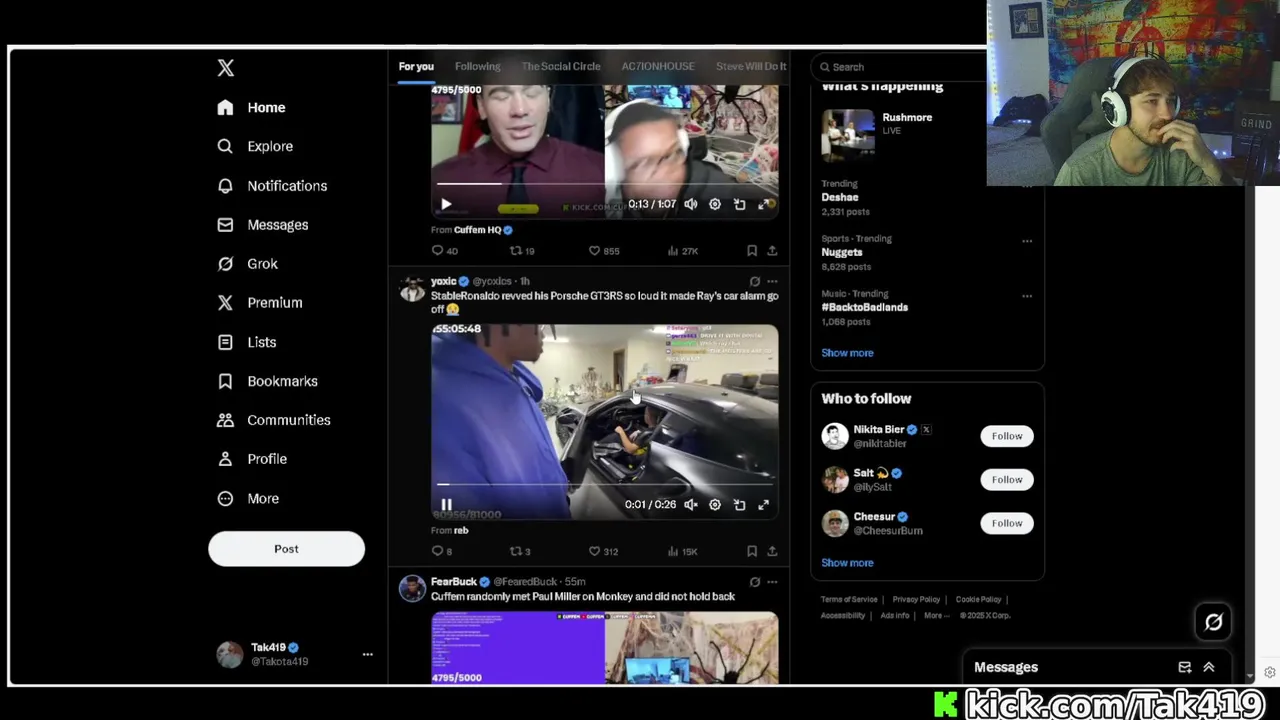This screenshot has width=1280, height=720.
Task: Show more trending topics
Action: pos(847,353)
